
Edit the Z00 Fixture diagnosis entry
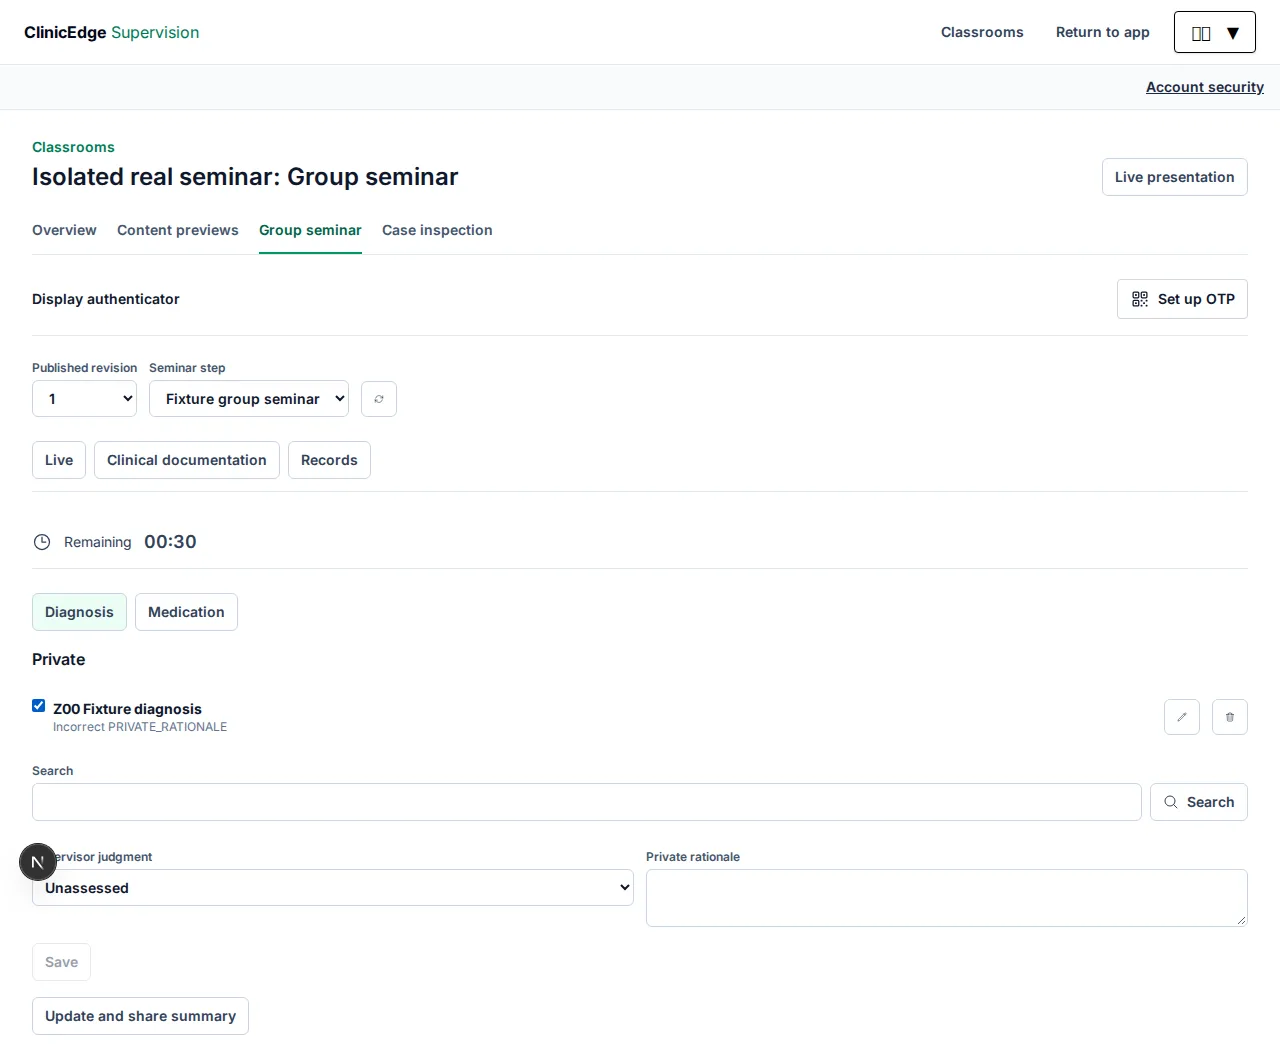coord(1182,717)
